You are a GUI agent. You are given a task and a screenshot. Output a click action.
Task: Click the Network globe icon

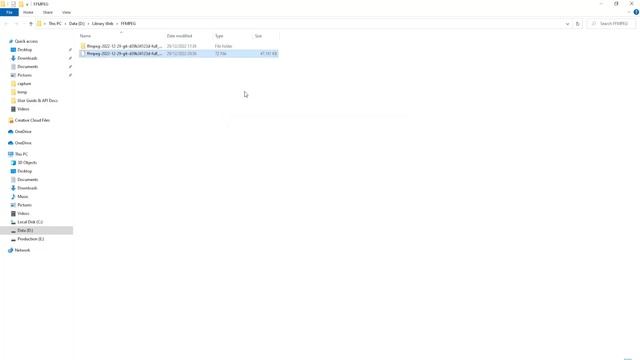[11, 250]
